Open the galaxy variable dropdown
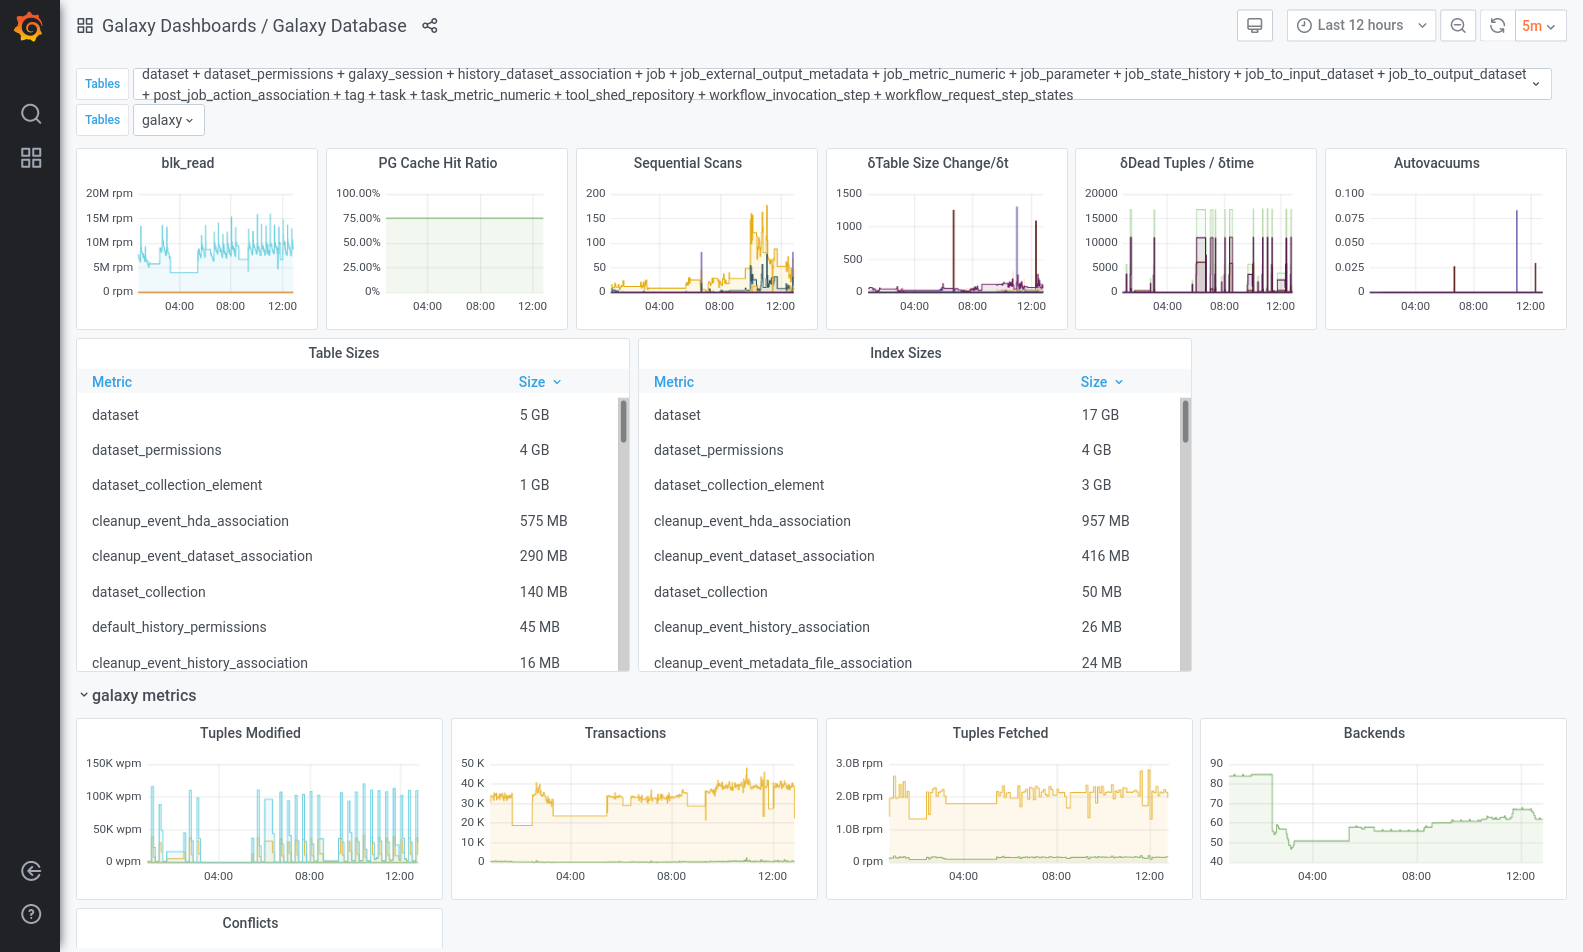Viewport: 1583px width, 952px height. [169, 120]
